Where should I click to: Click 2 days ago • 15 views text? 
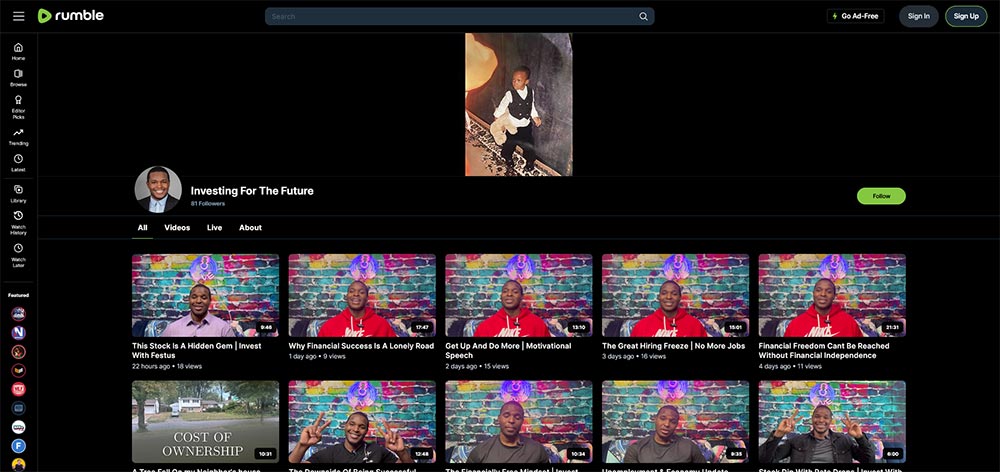[477, 367]
